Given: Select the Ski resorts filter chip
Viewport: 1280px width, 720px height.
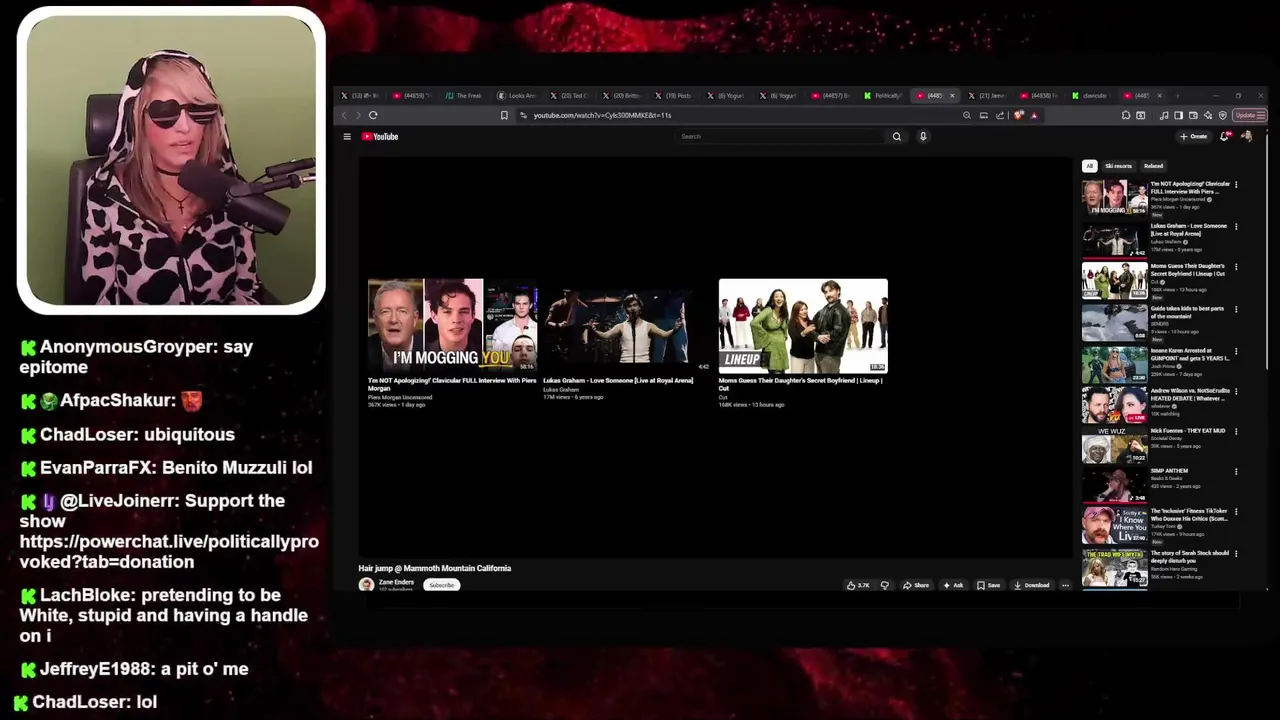Looking at the screenshot, I should (1118, 166).
